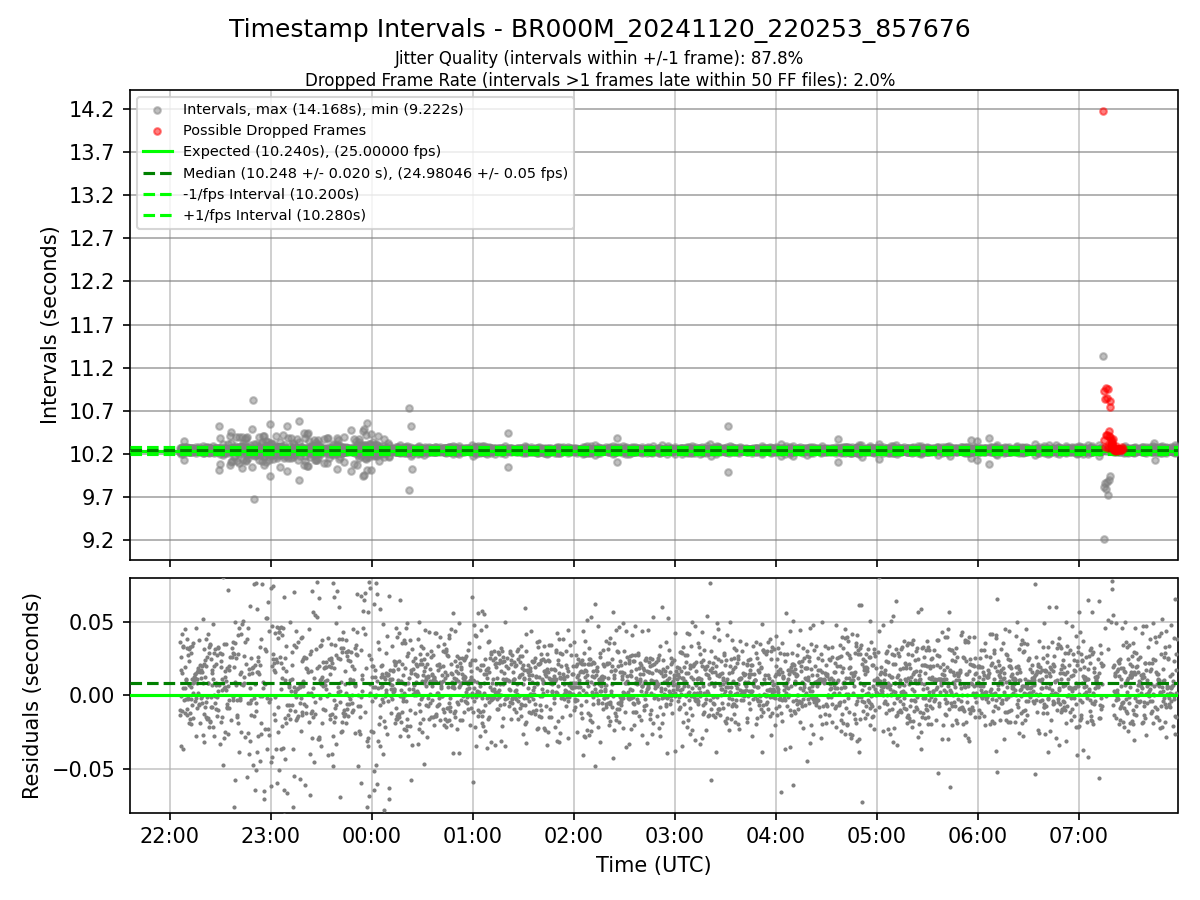Image resolution: width=1200 pixels, height=900 pixels.
Task: Select legend entry 'Expected (10.240s), (25.00000 fps)'
Action: 312,151
